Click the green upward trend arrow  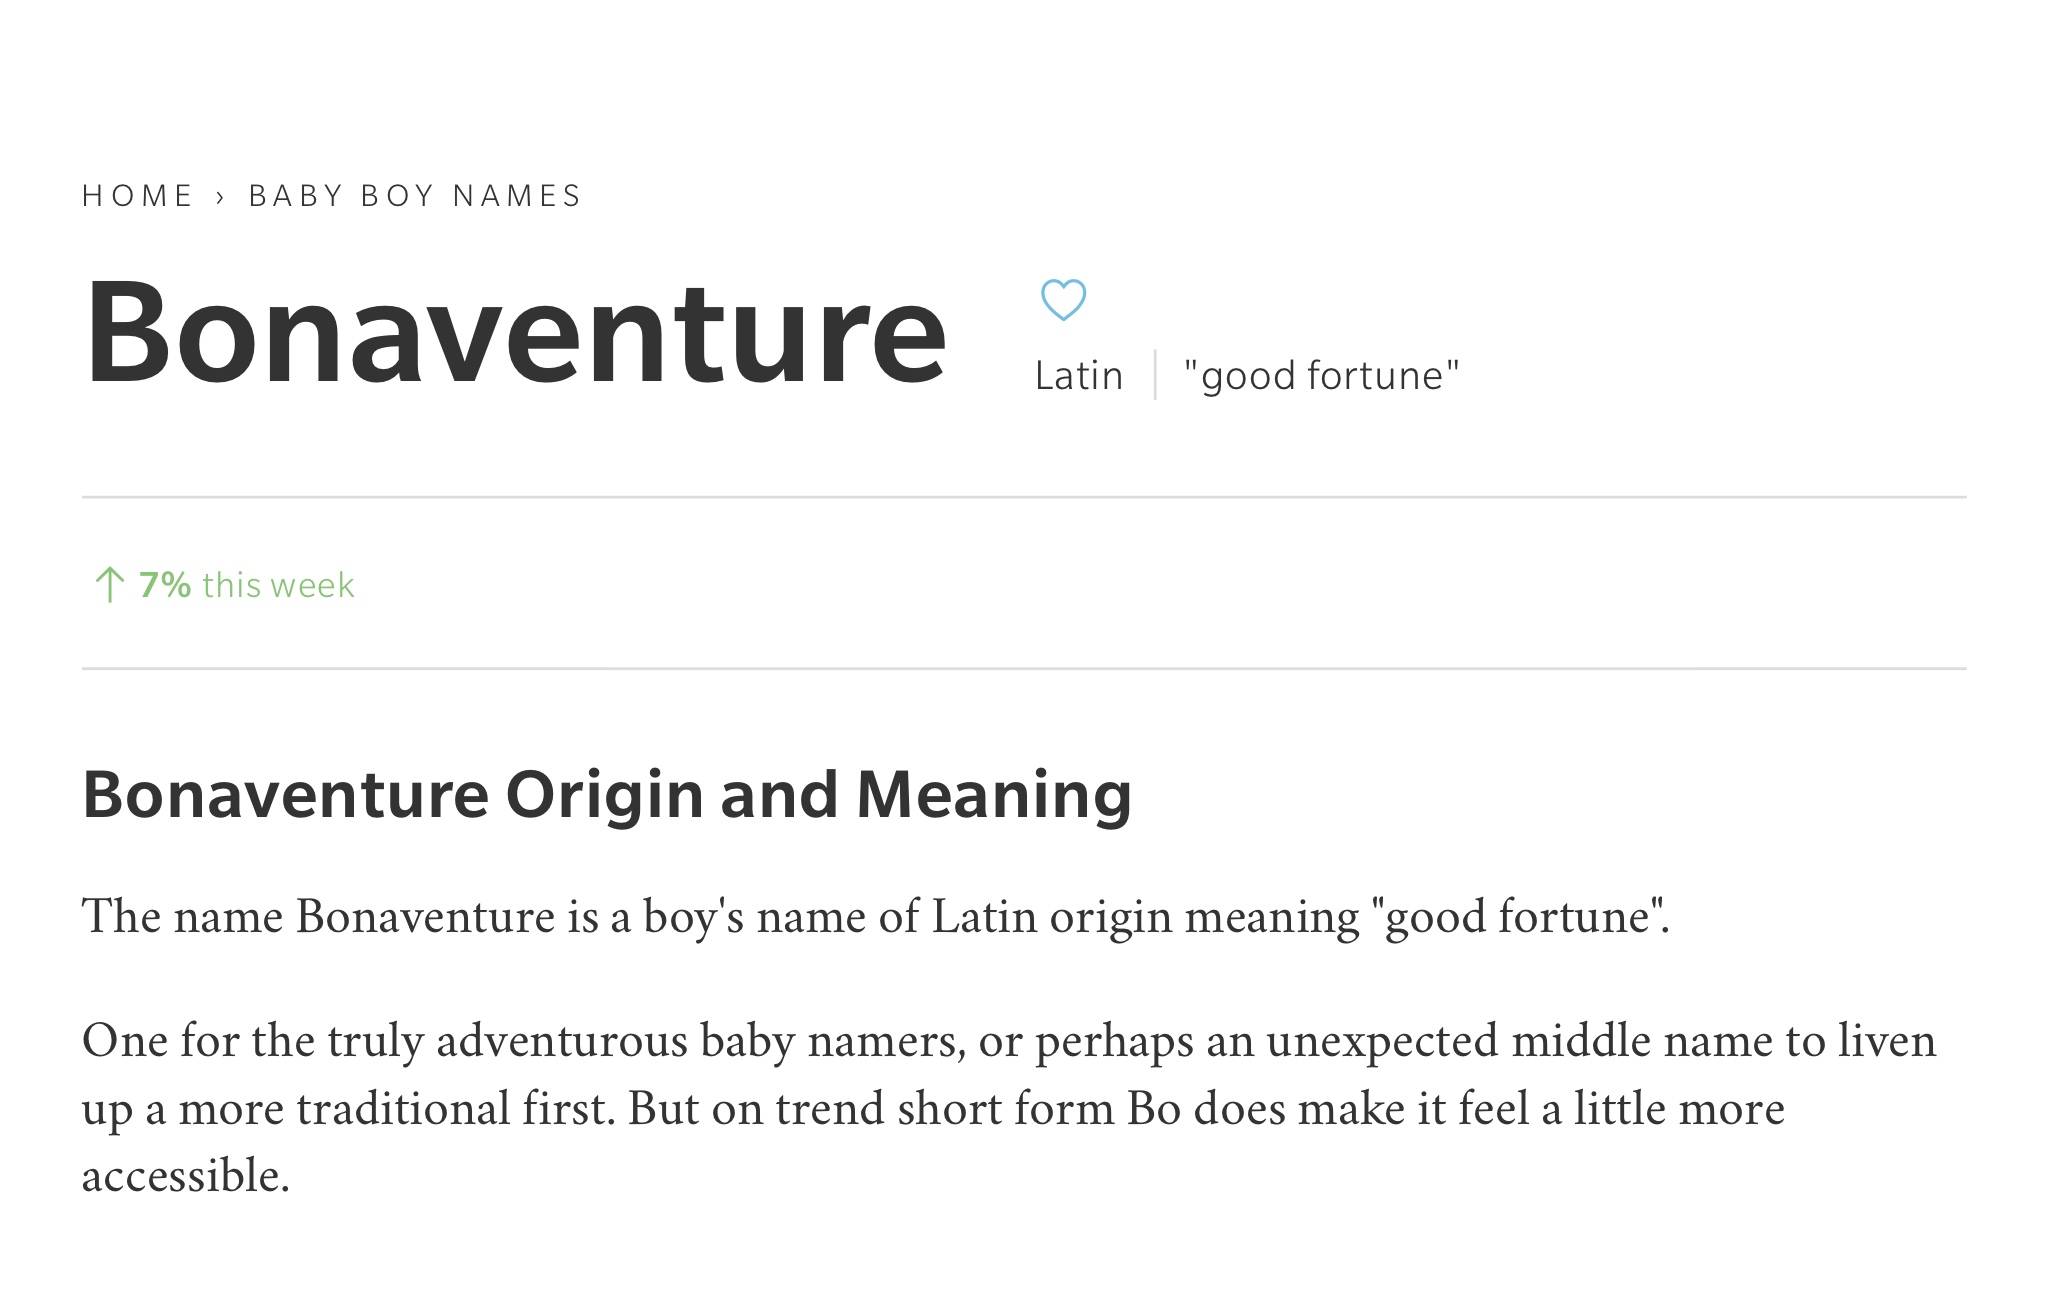[x=109, y=585]
